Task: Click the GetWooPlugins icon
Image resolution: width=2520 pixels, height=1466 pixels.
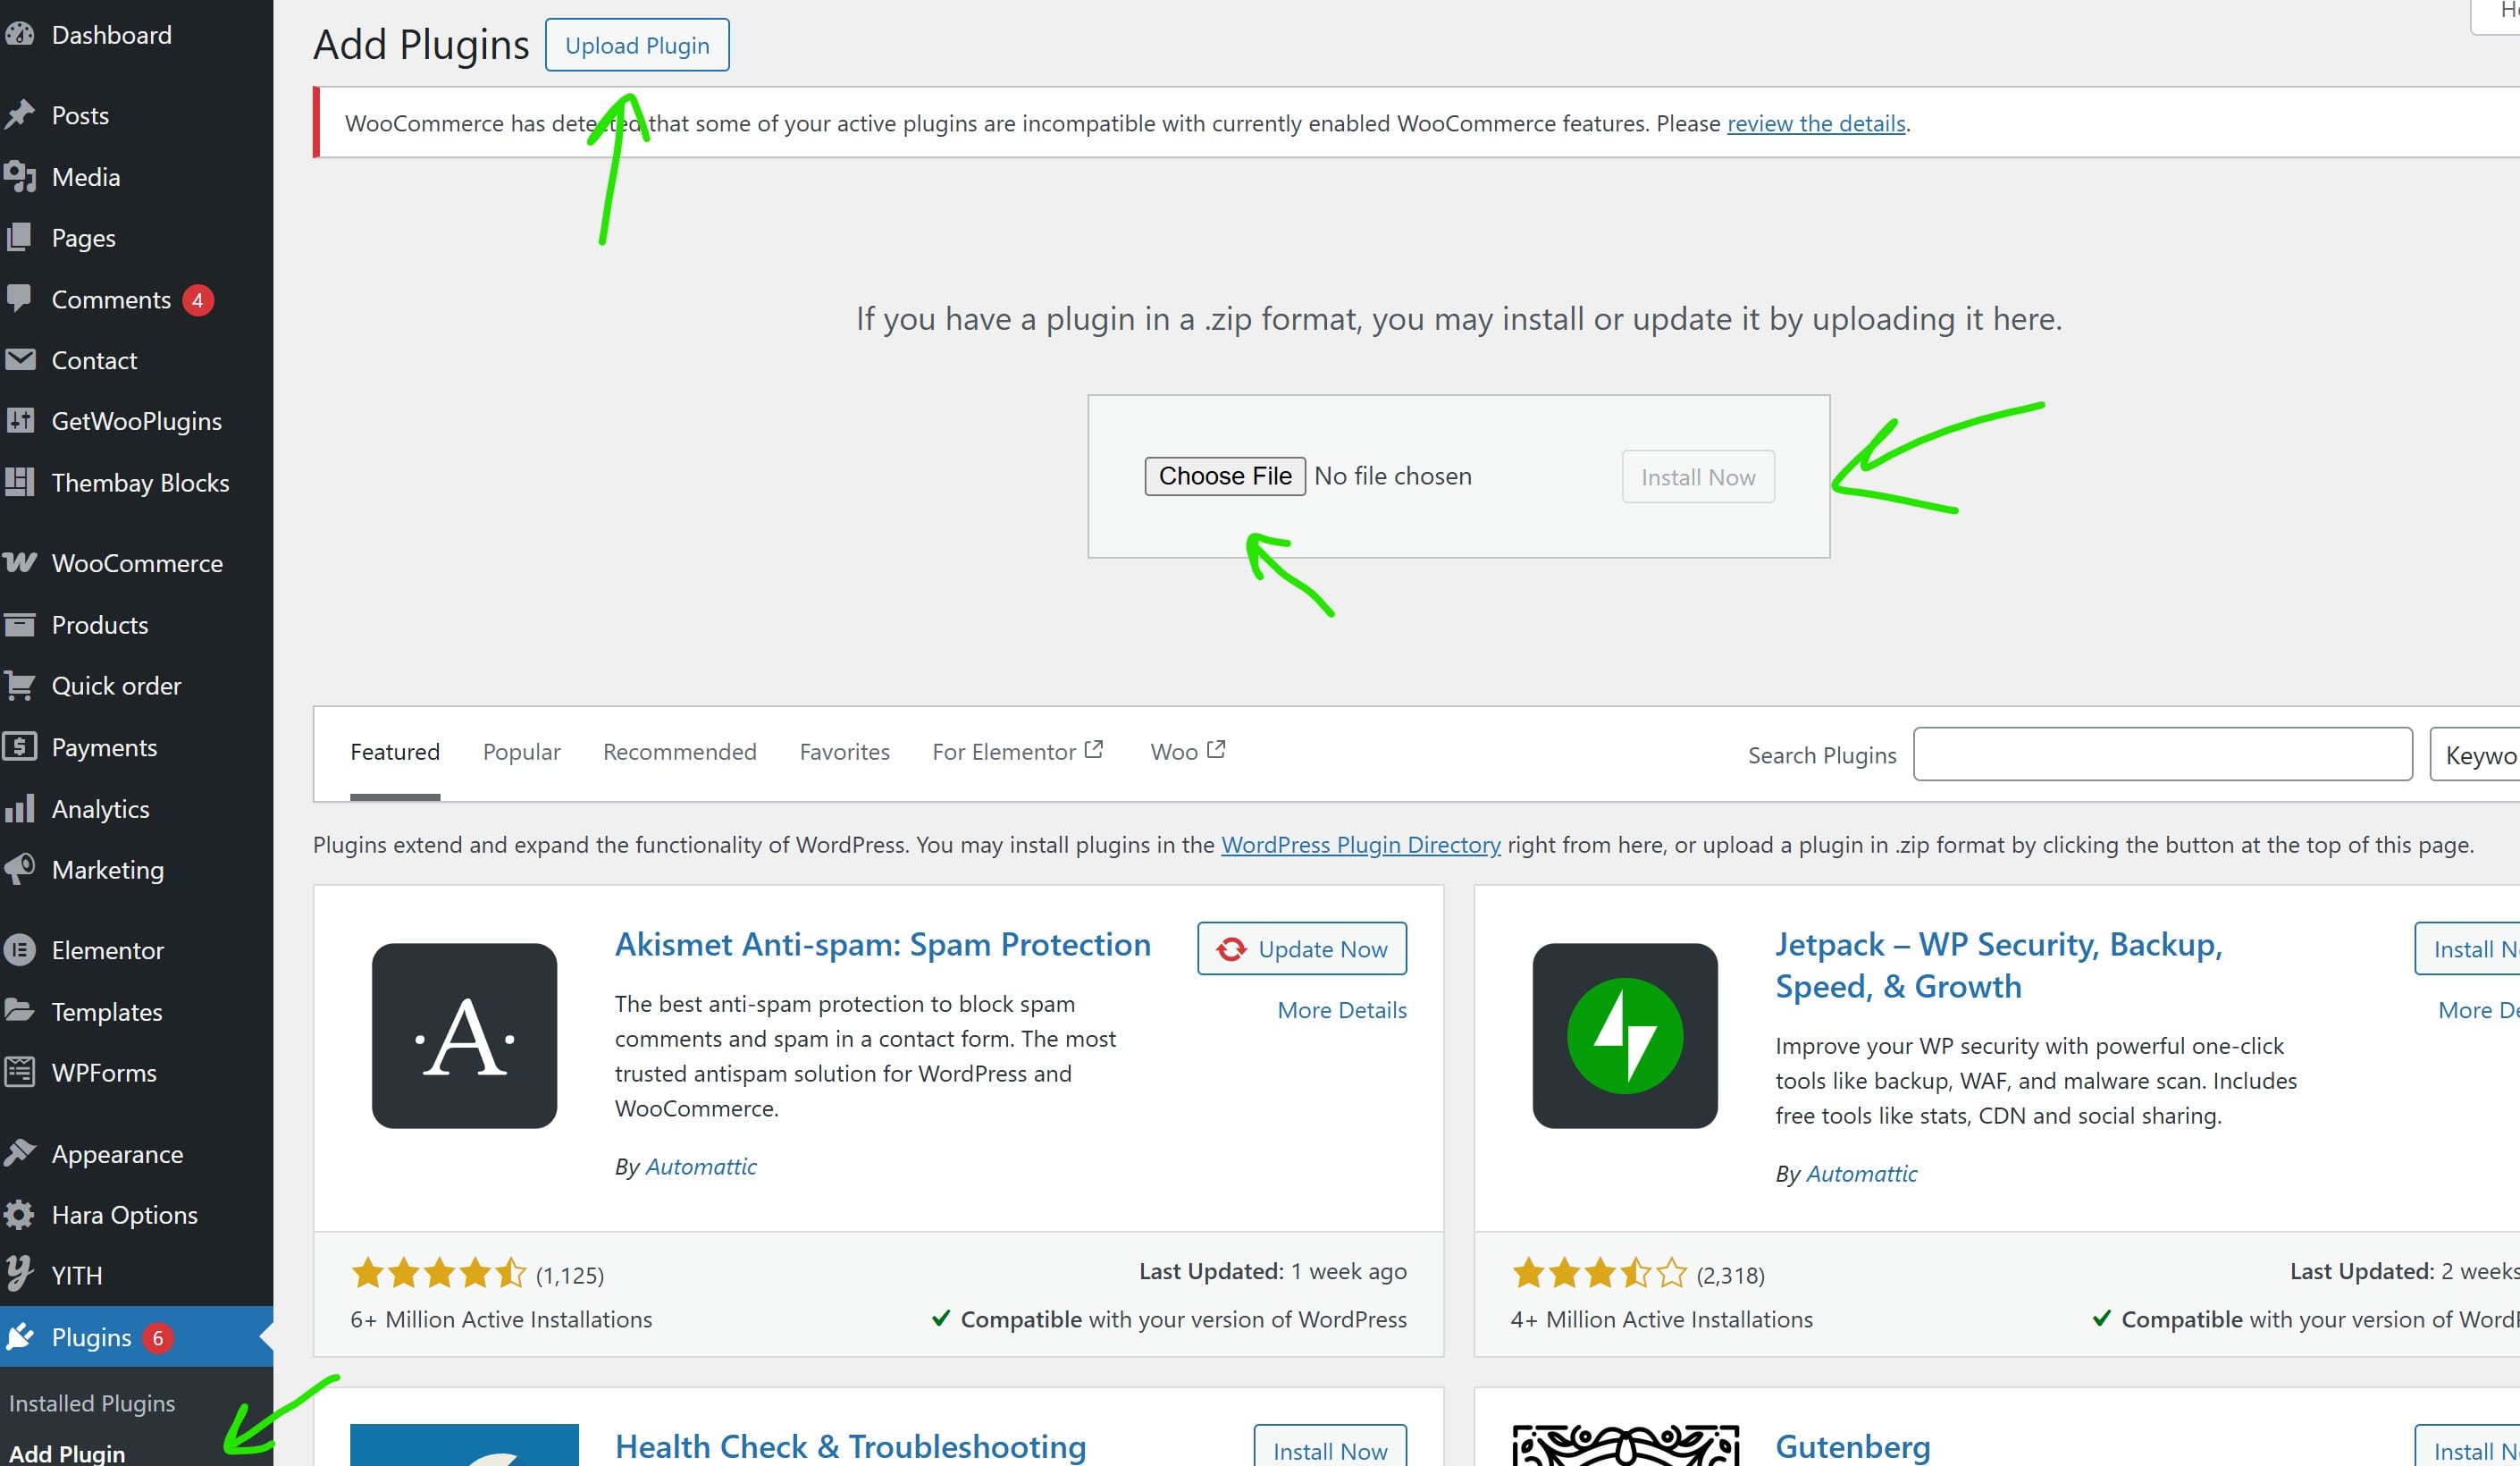Action: [x=20, y=421]
